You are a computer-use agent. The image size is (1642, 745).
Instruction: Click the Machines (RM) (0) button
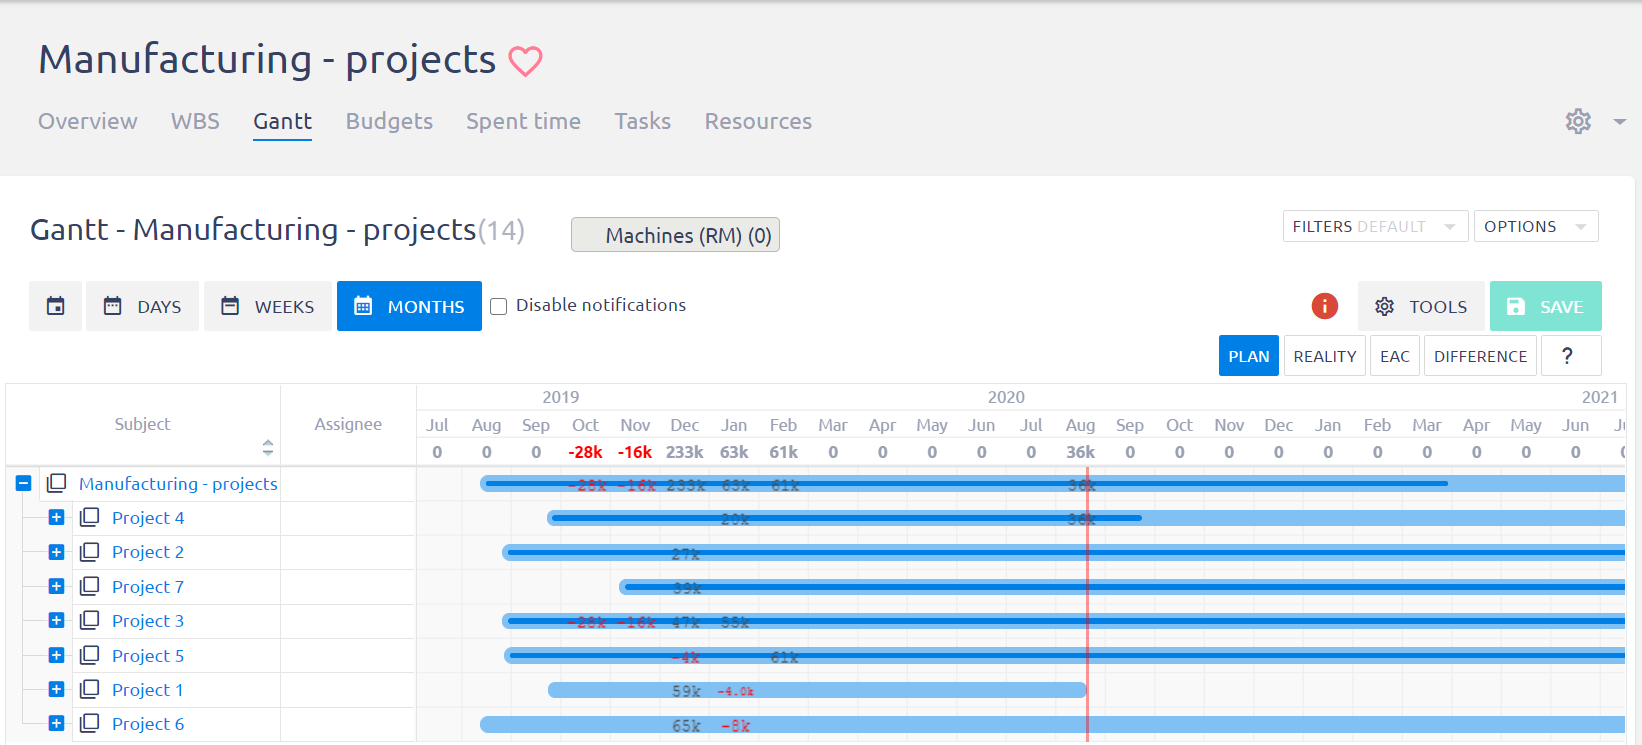(675, 234)
